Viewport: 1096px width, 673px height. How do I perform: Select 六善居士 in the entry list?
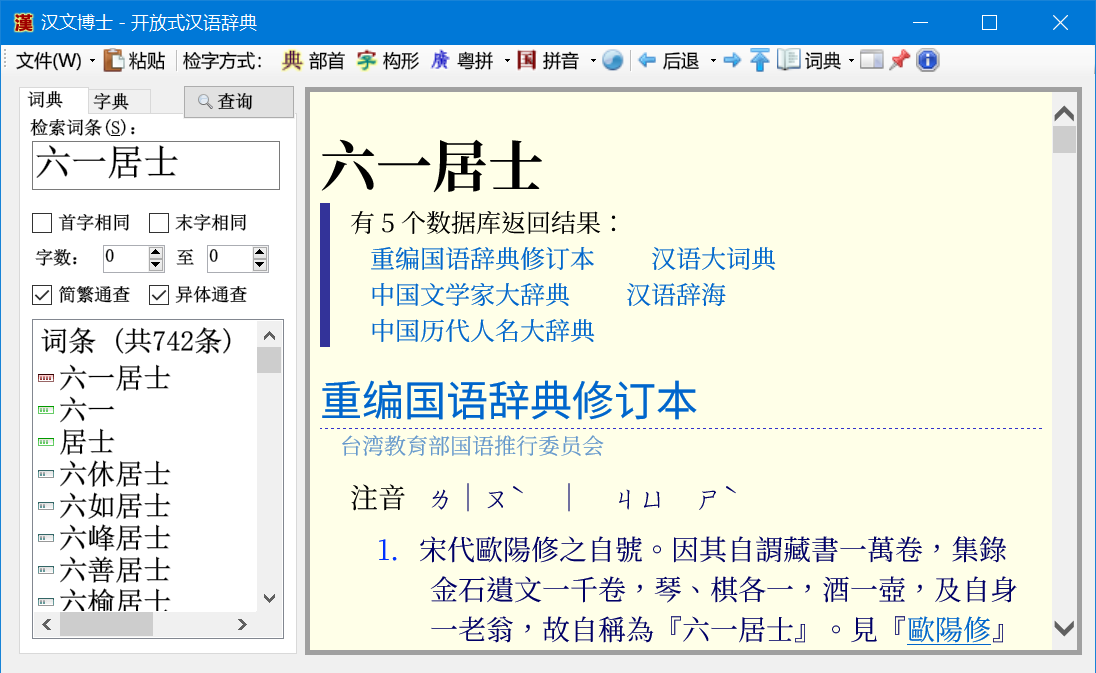point(115,570)
